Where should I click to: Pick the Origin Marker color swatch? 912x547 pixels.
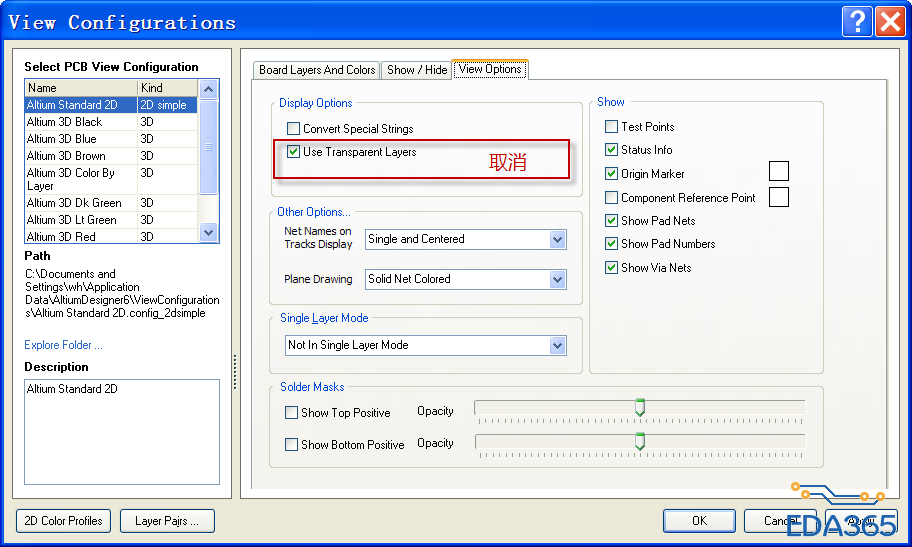pyautogui.click(x=779, y=171)
